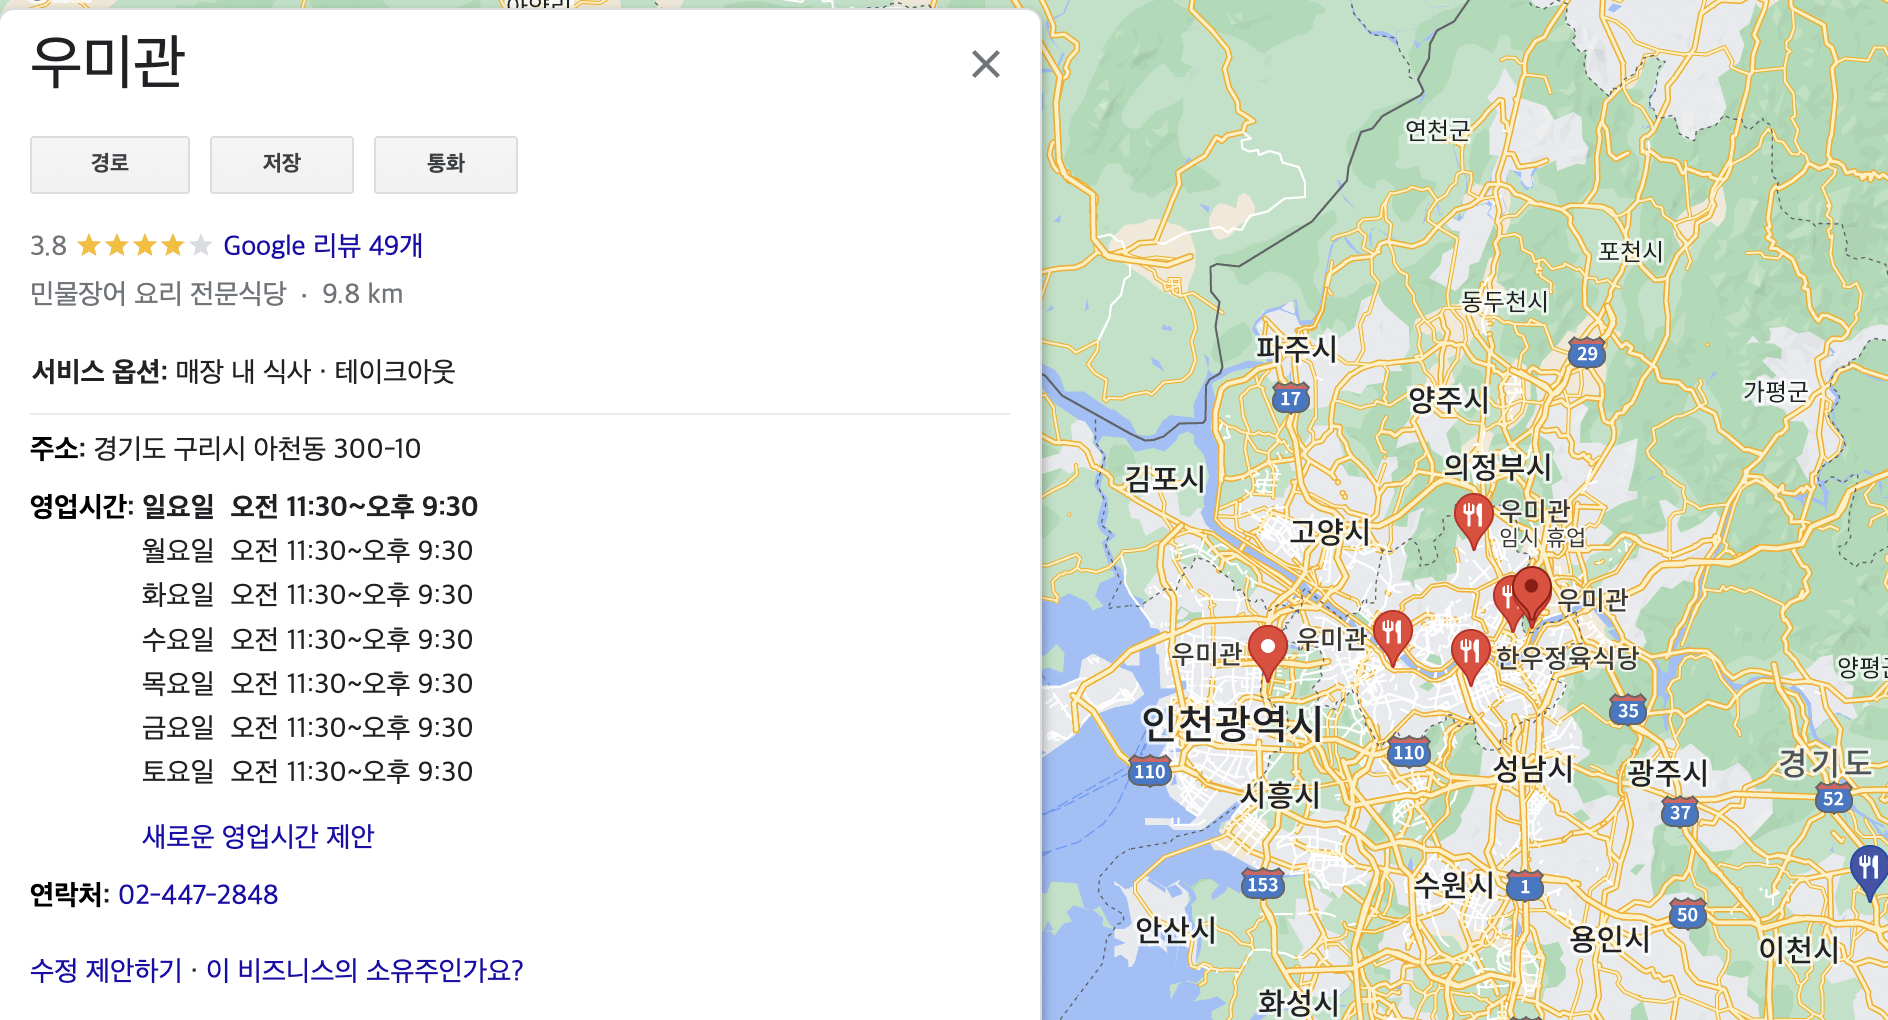Click 파주시 city label

1296,348
